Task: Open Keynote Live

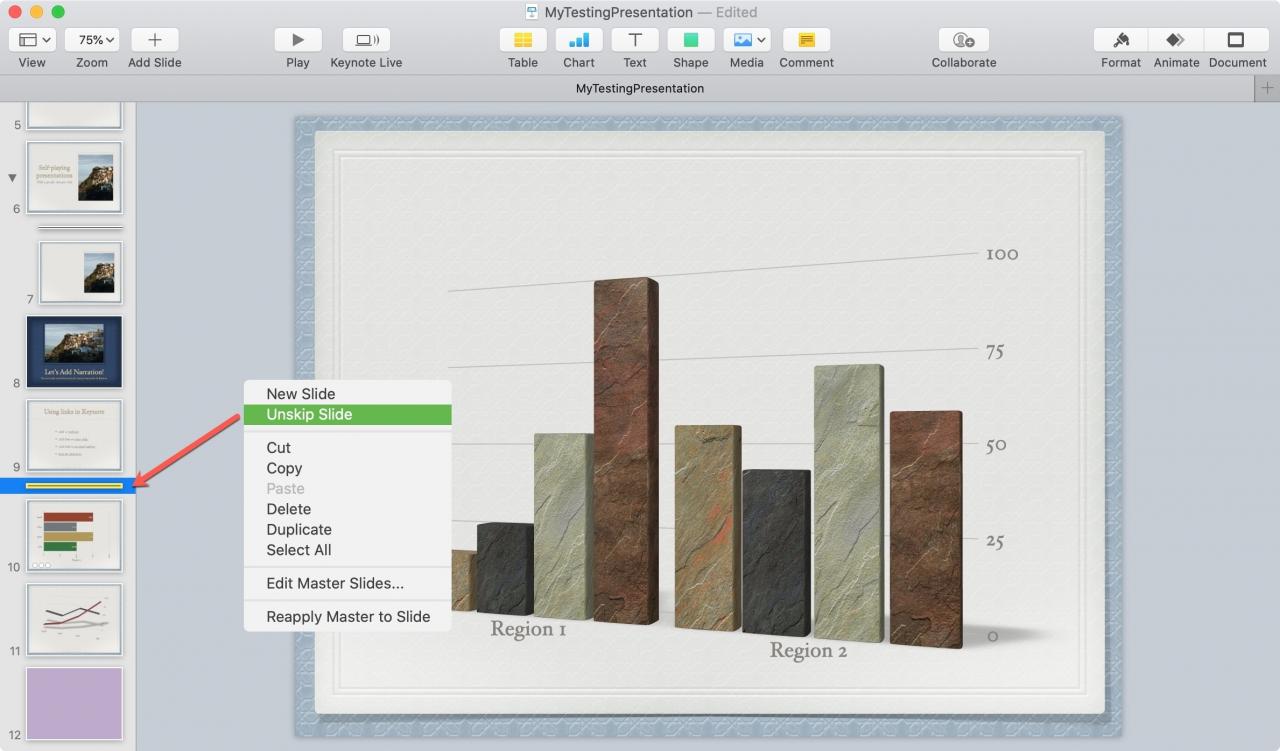Action: pyautogui.click(x=366, y=40)
